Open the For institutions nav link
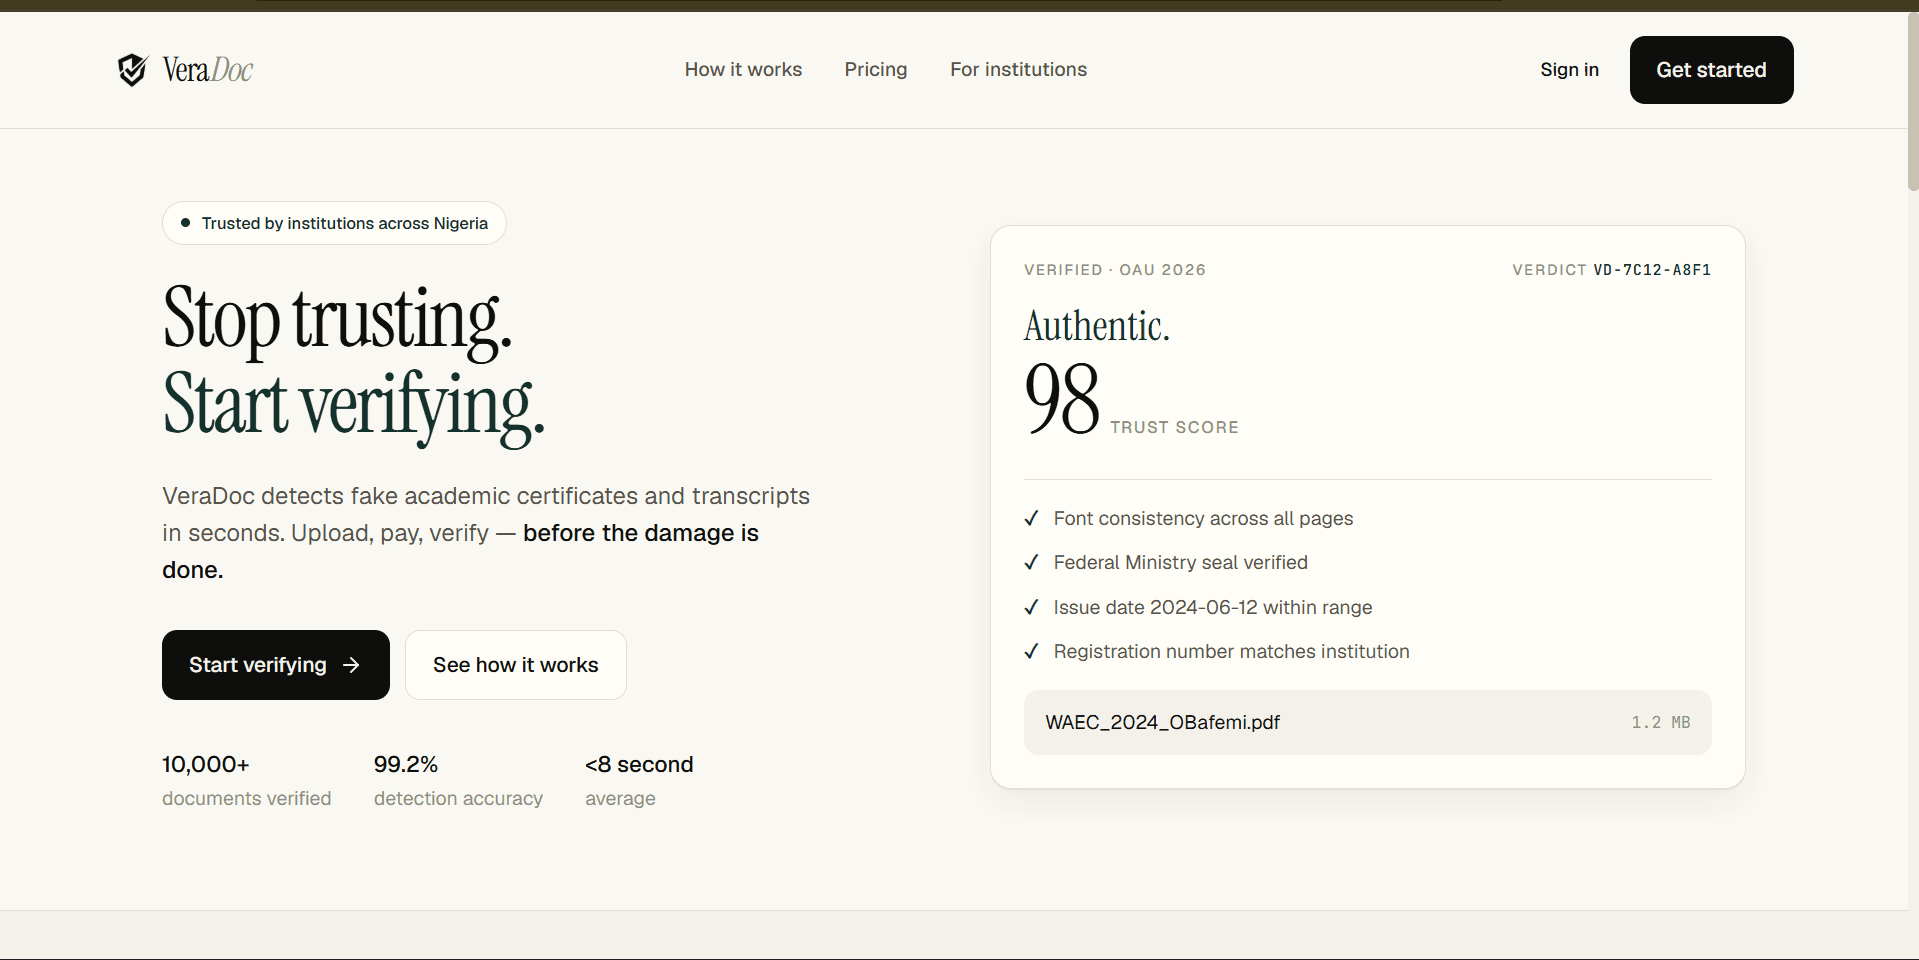This screenshot has width=1919, height=960. tap(1018, 69)
